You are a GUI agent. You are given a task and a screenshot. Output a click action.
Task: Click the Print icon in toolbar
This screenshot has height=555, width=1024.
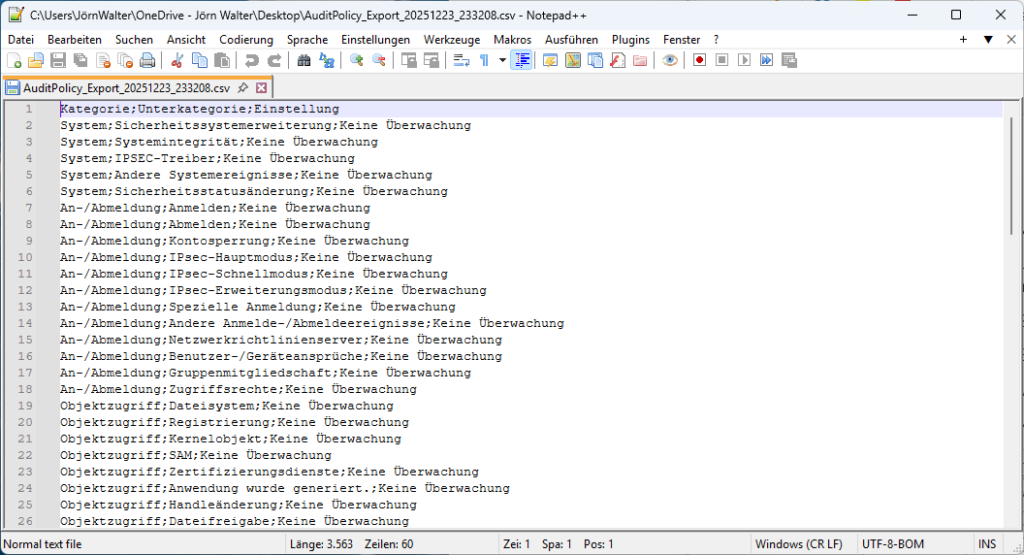(x=147, y=61)
